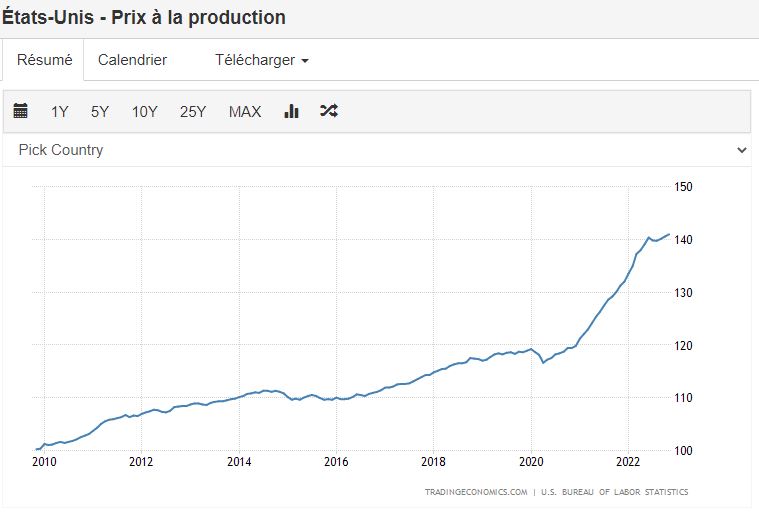Click the bar chart type icon
The height and width of the screenshot is (513, 759).
(x=292, y=111)
